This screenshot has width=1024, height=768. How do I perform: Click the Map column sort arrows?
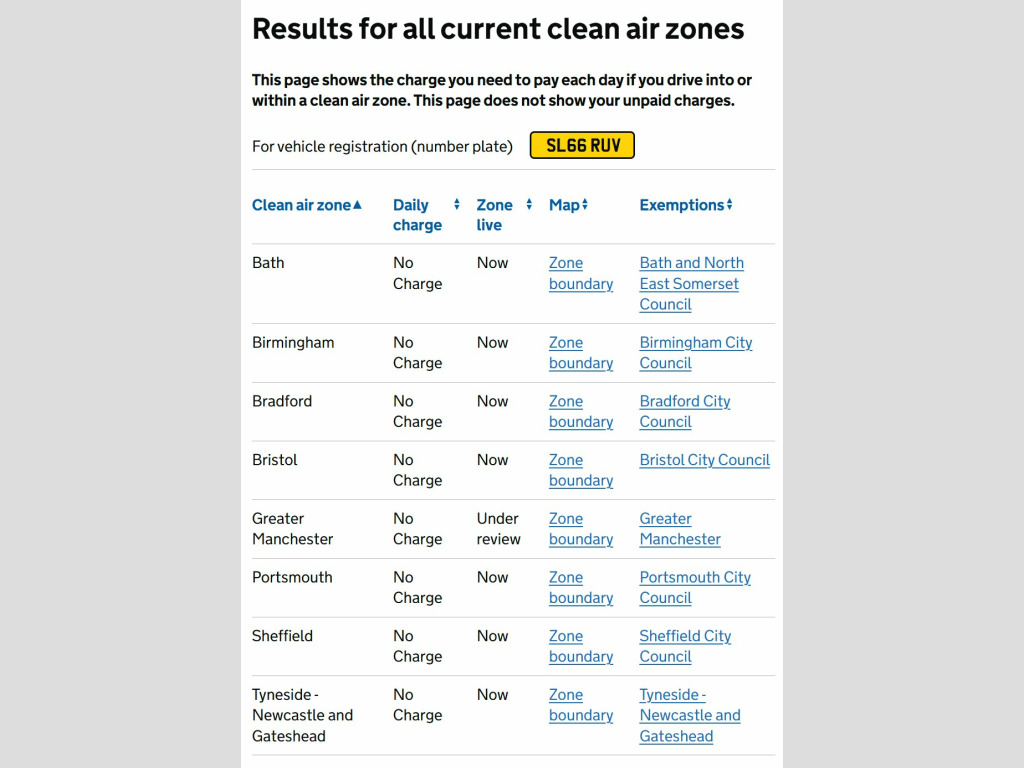(x=585, y=204)
